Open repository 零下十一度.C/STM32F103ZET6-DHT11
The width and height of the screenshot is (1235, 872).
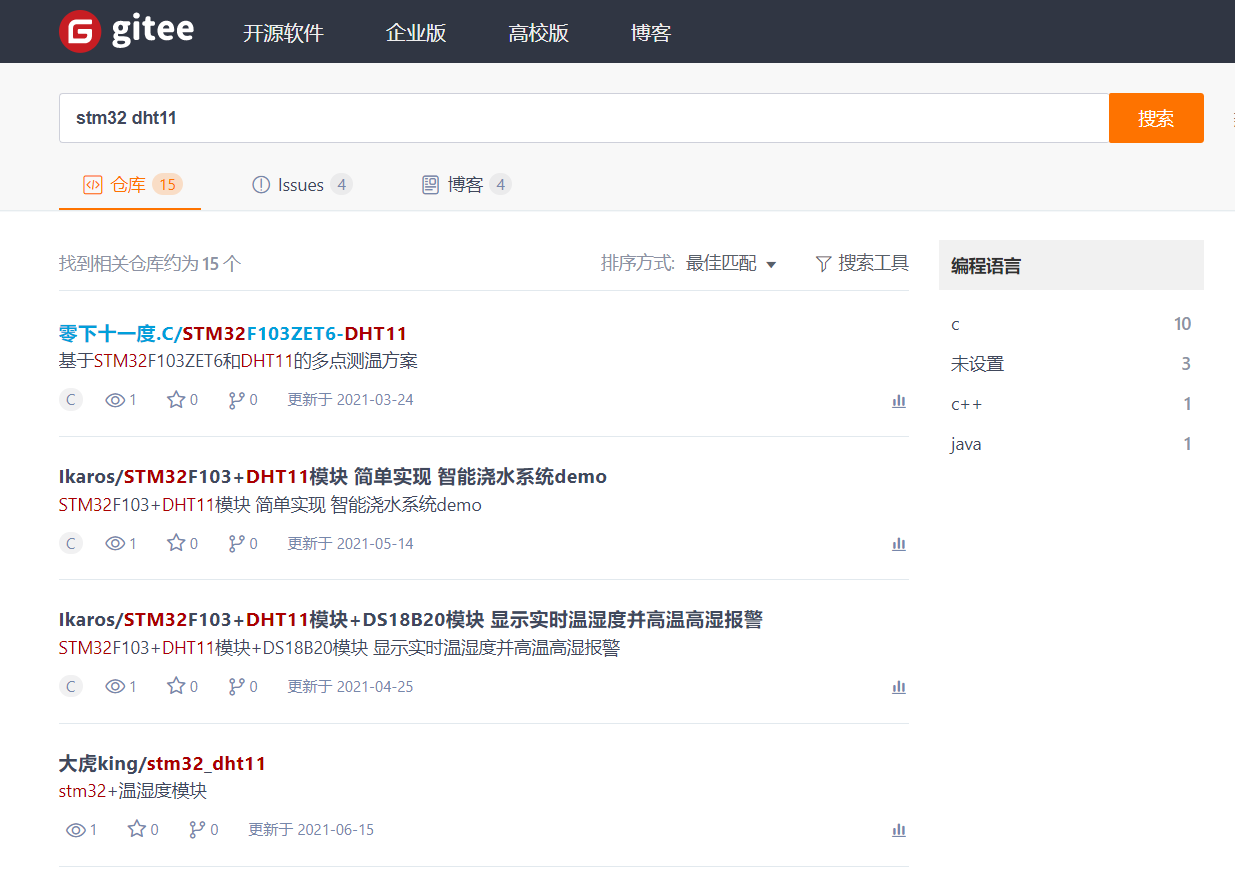[x=233, y=333]
